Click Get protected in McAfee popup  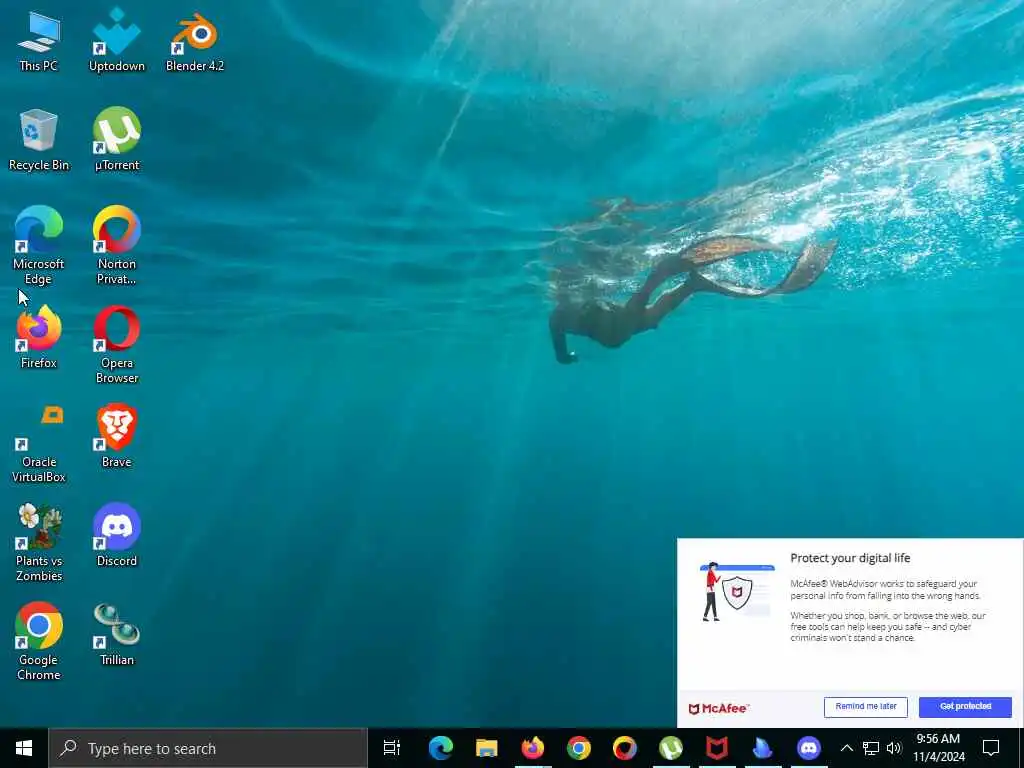click(x=965, y=707)
